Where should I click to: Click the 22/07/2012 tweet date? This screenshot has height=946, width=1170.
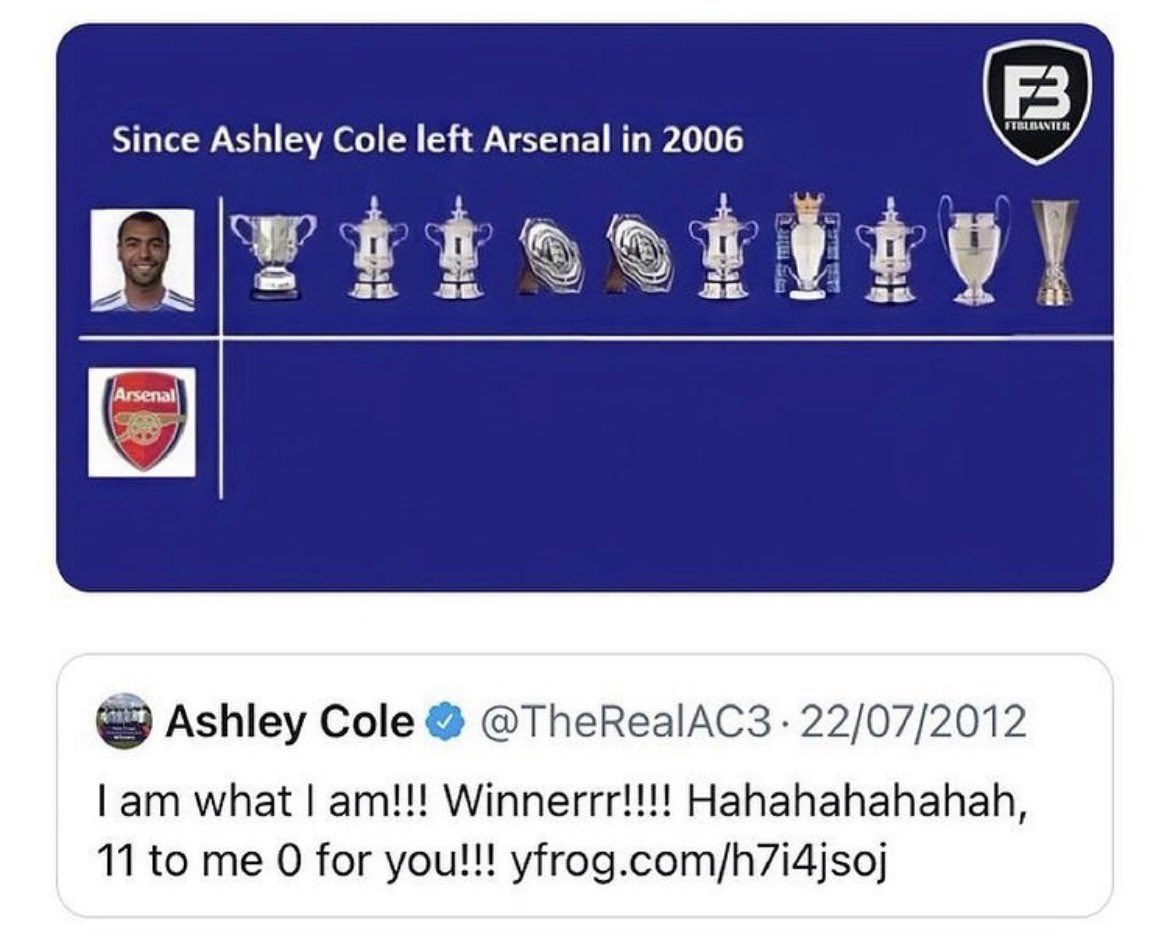tap(912, 722)
